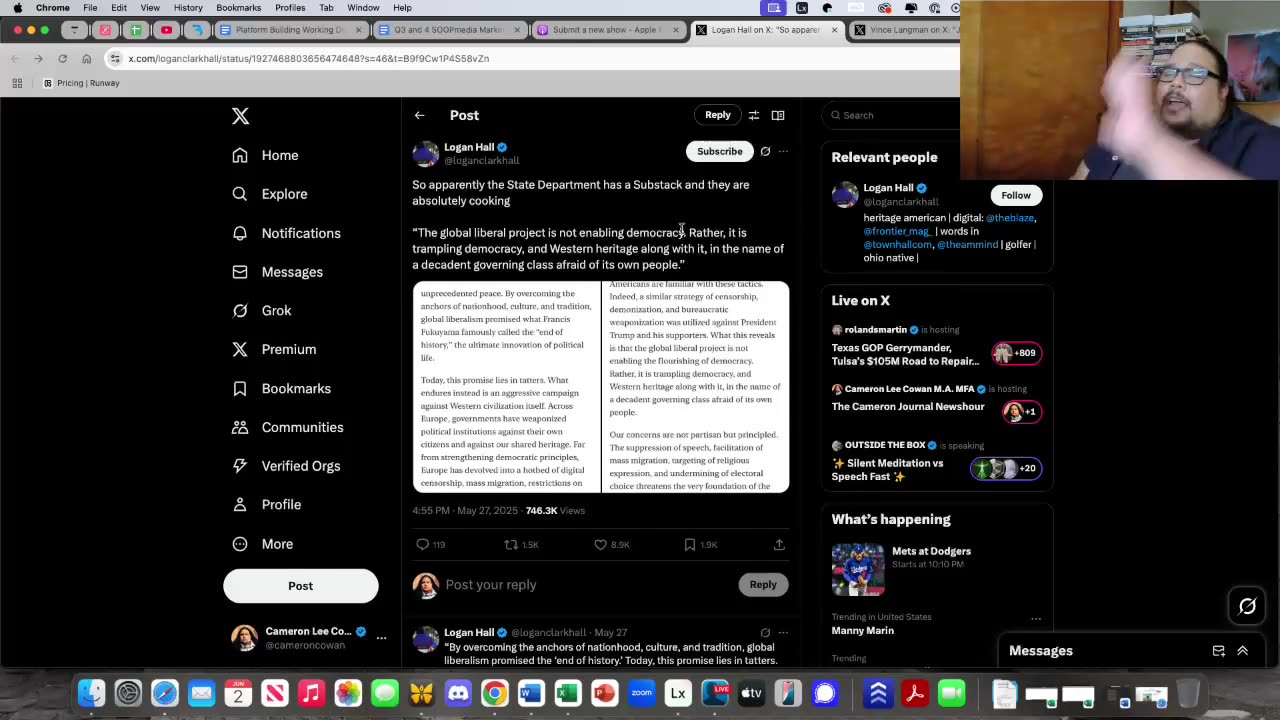Open the History menu

(188, 8)
